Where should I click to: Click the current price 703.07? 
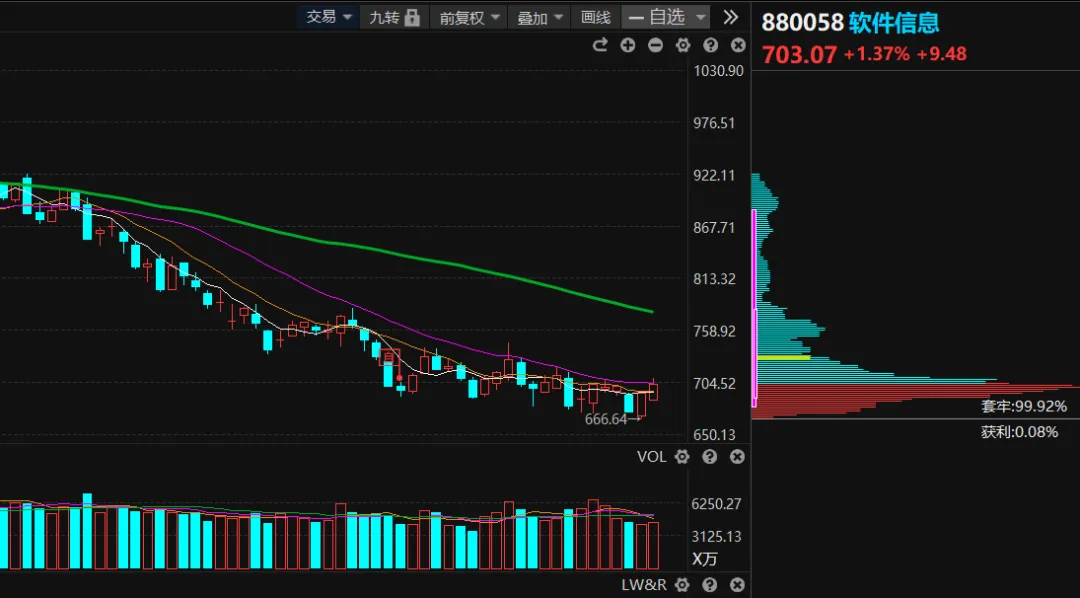pyautogui.click(x=799, y=54)
